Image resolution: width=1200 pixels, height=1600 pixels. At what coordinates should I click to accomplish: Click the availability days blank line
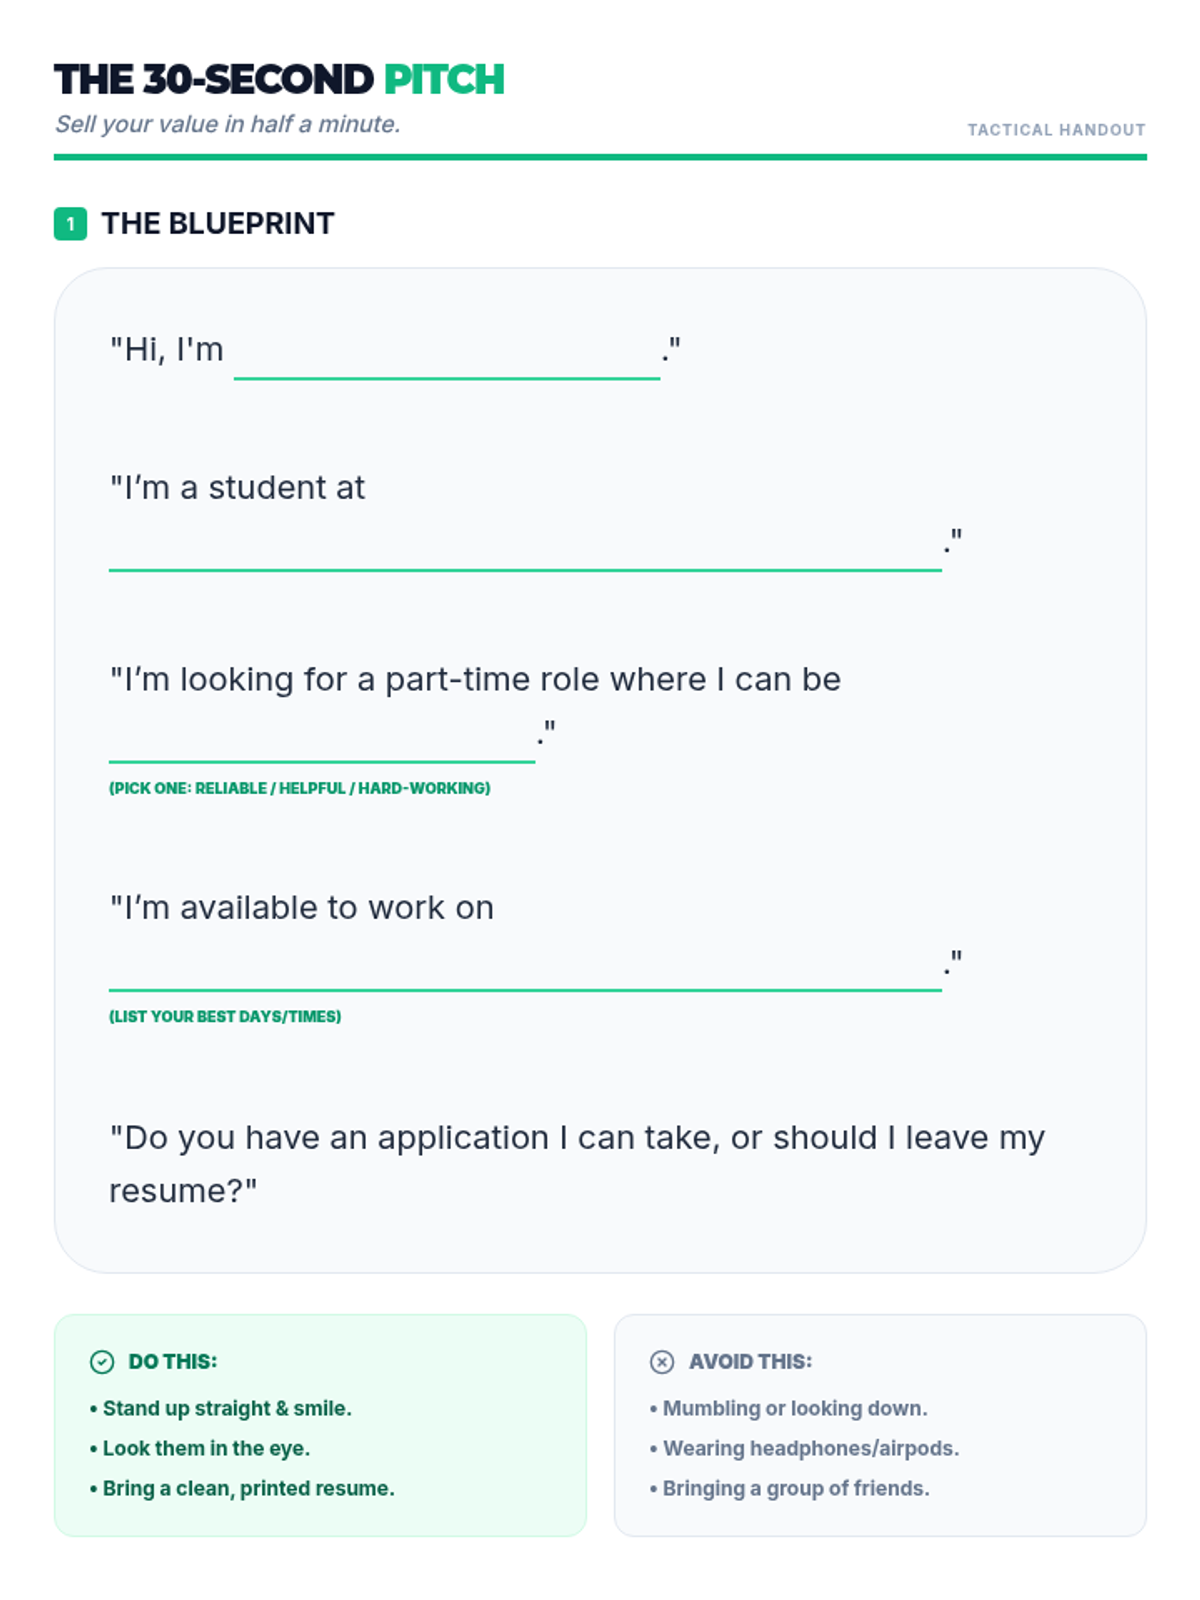coord(525,972)
